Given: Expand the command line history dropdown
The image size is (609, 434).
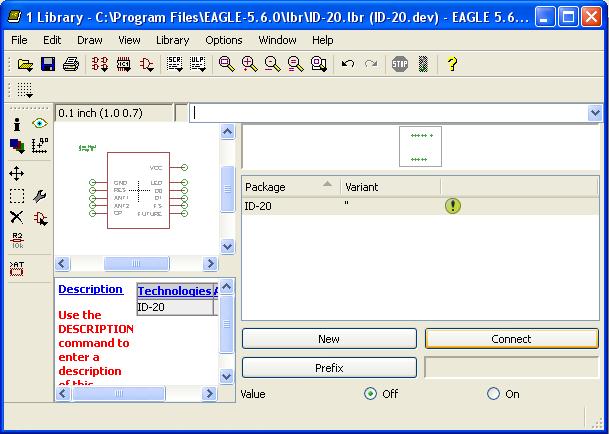Looking at the screenshot, I should pyautogui.click(x=595, y=113).
